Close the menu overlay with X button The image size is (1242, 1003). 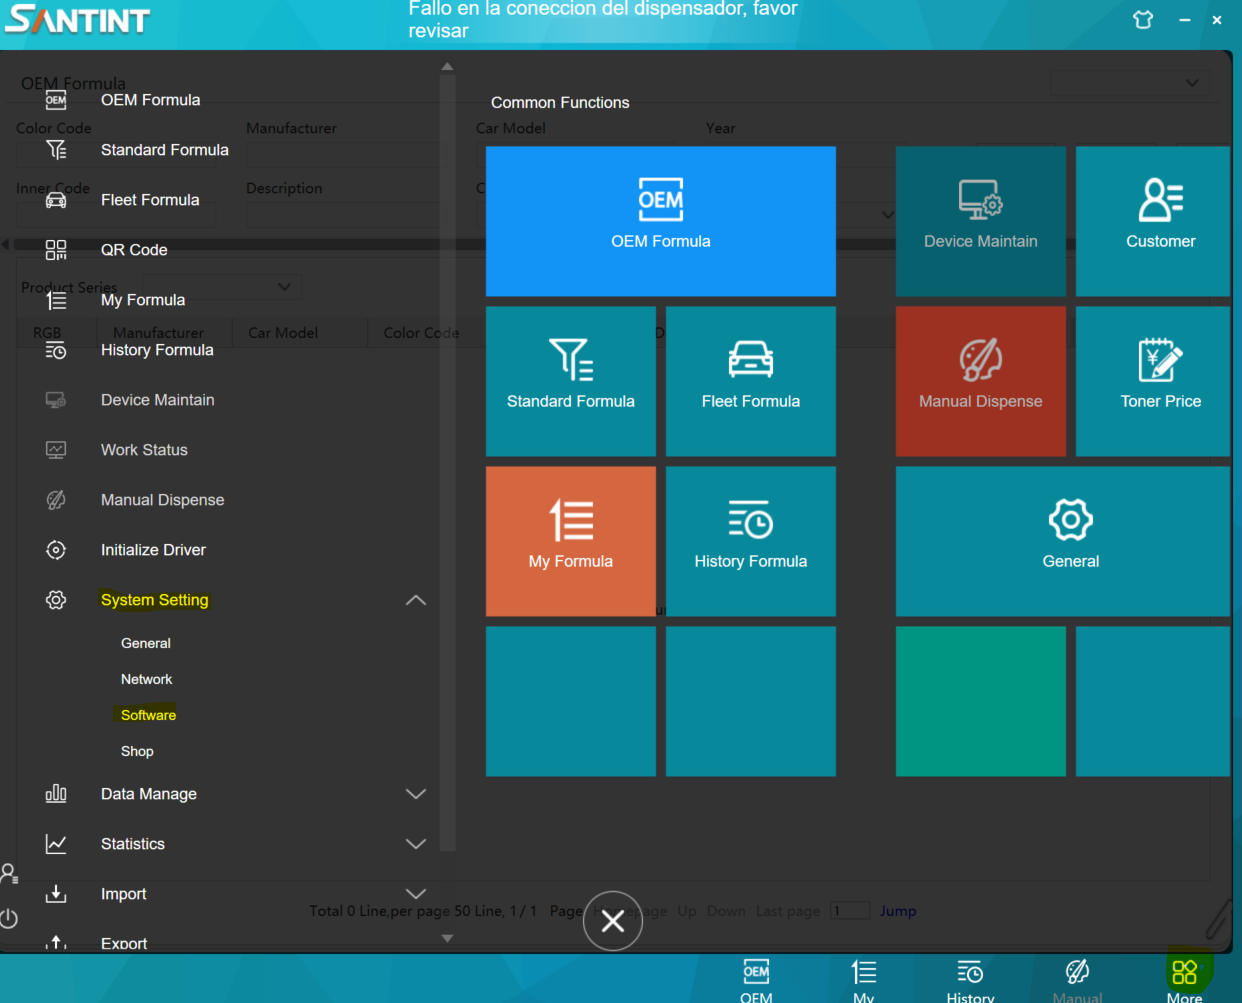[x=612, y=921]
